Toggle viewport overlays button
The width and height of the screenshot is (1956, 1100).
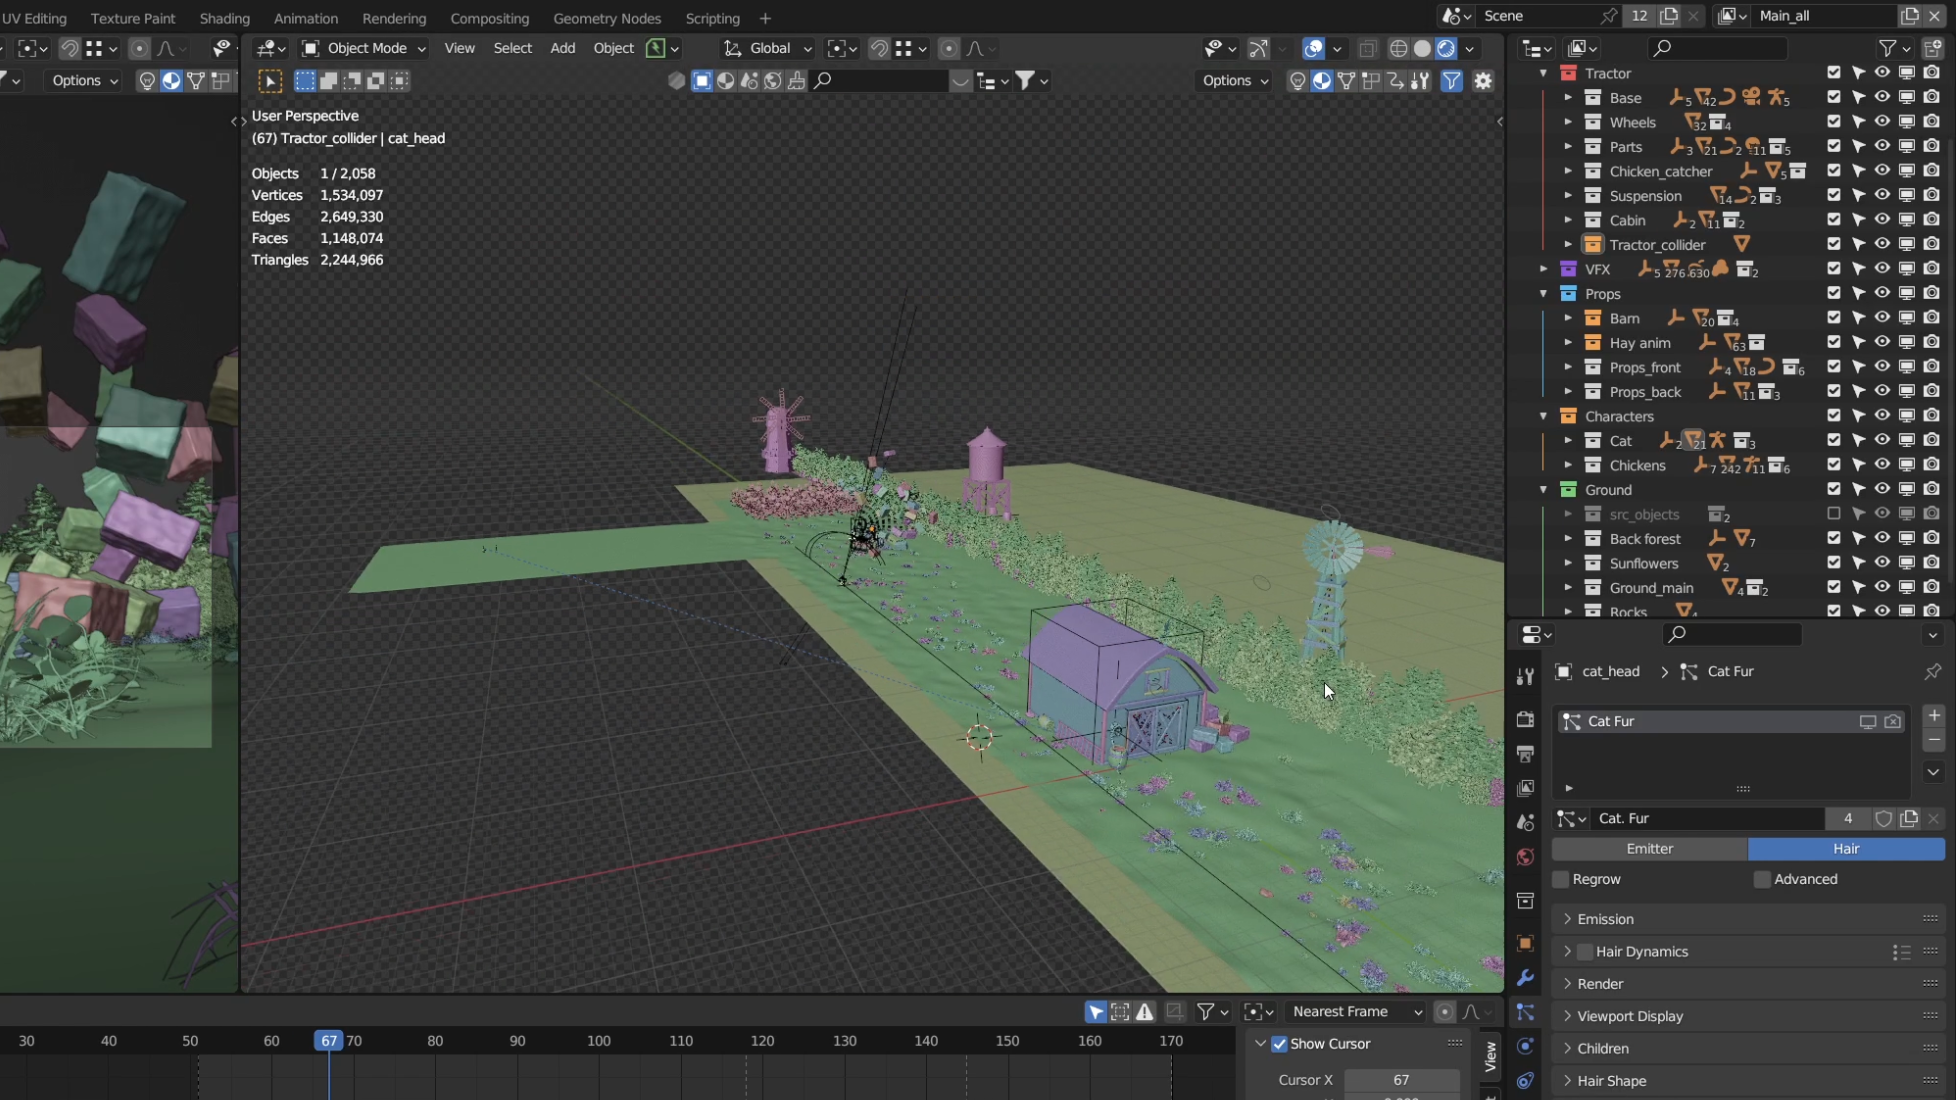tap(1314, 48)
